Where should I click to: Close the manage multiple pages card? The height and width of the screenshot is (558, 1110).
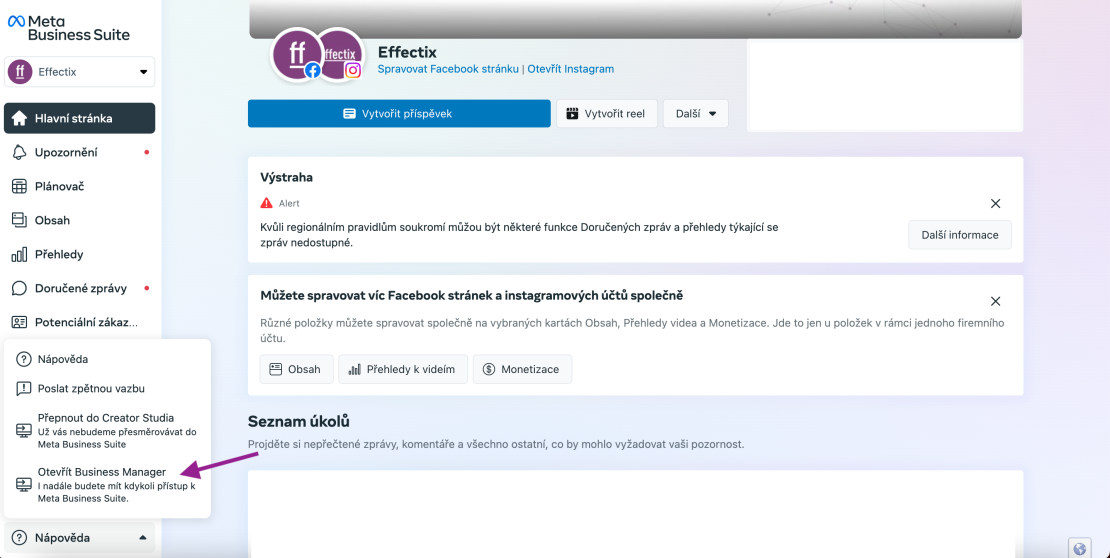[995, 302]
